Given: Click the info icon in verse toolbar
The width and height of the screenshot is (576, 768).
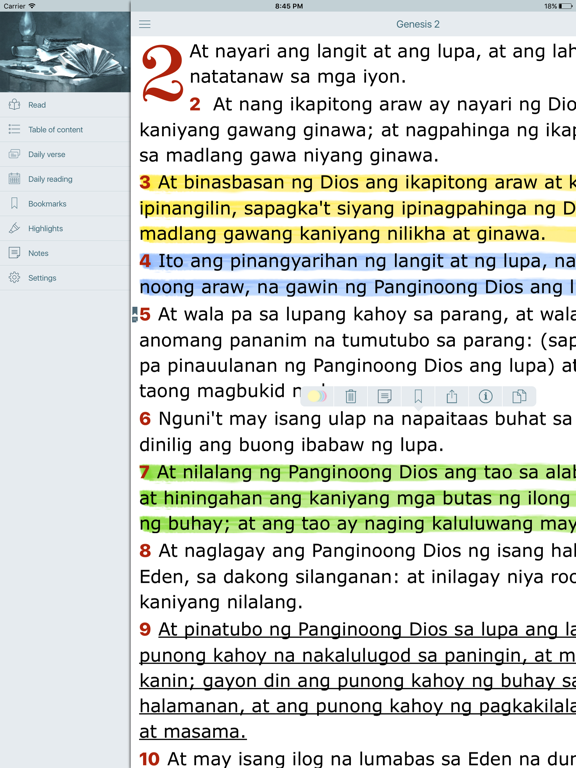Looking at the screenshot, I should click(x=485, y=396).
